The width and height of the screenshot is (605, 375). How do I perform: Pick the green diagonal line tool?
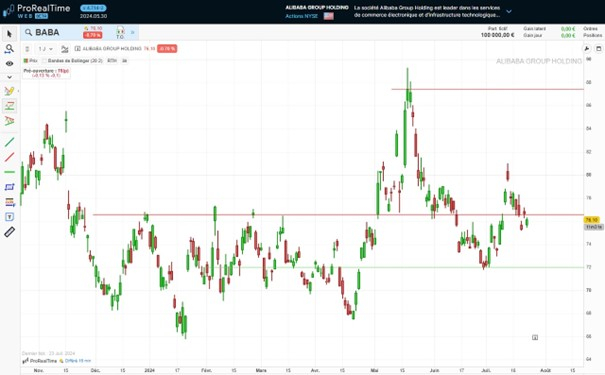9,142
